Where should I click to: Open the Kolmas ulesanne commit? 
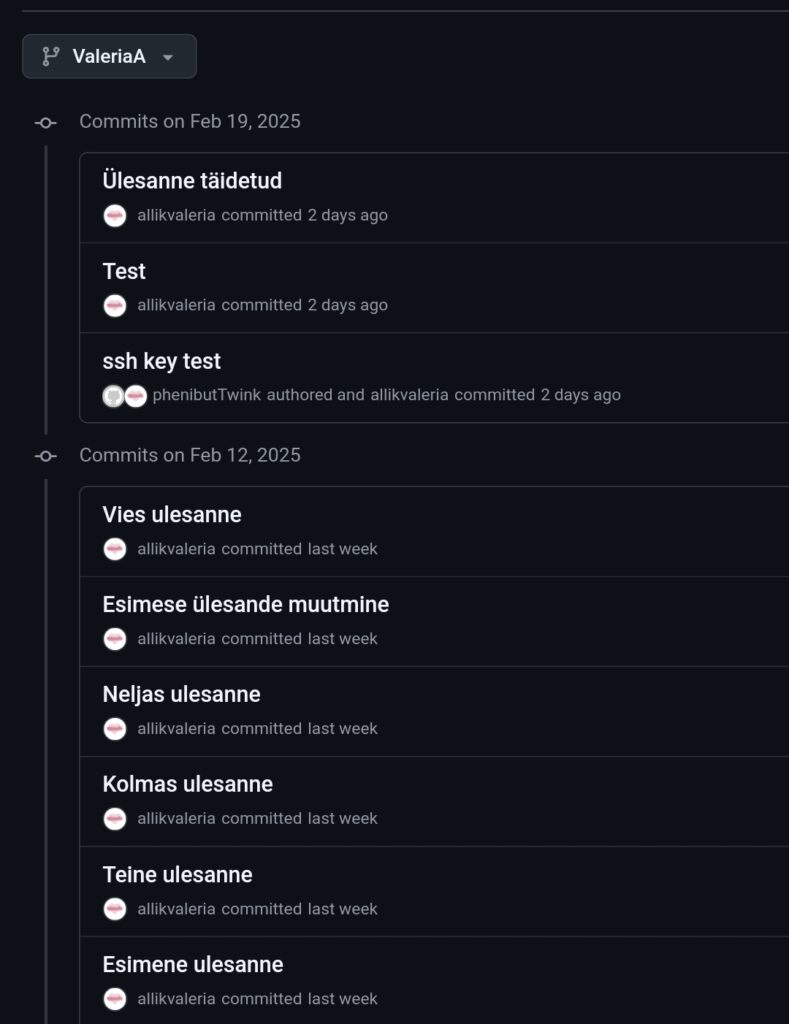pos(187,784)
